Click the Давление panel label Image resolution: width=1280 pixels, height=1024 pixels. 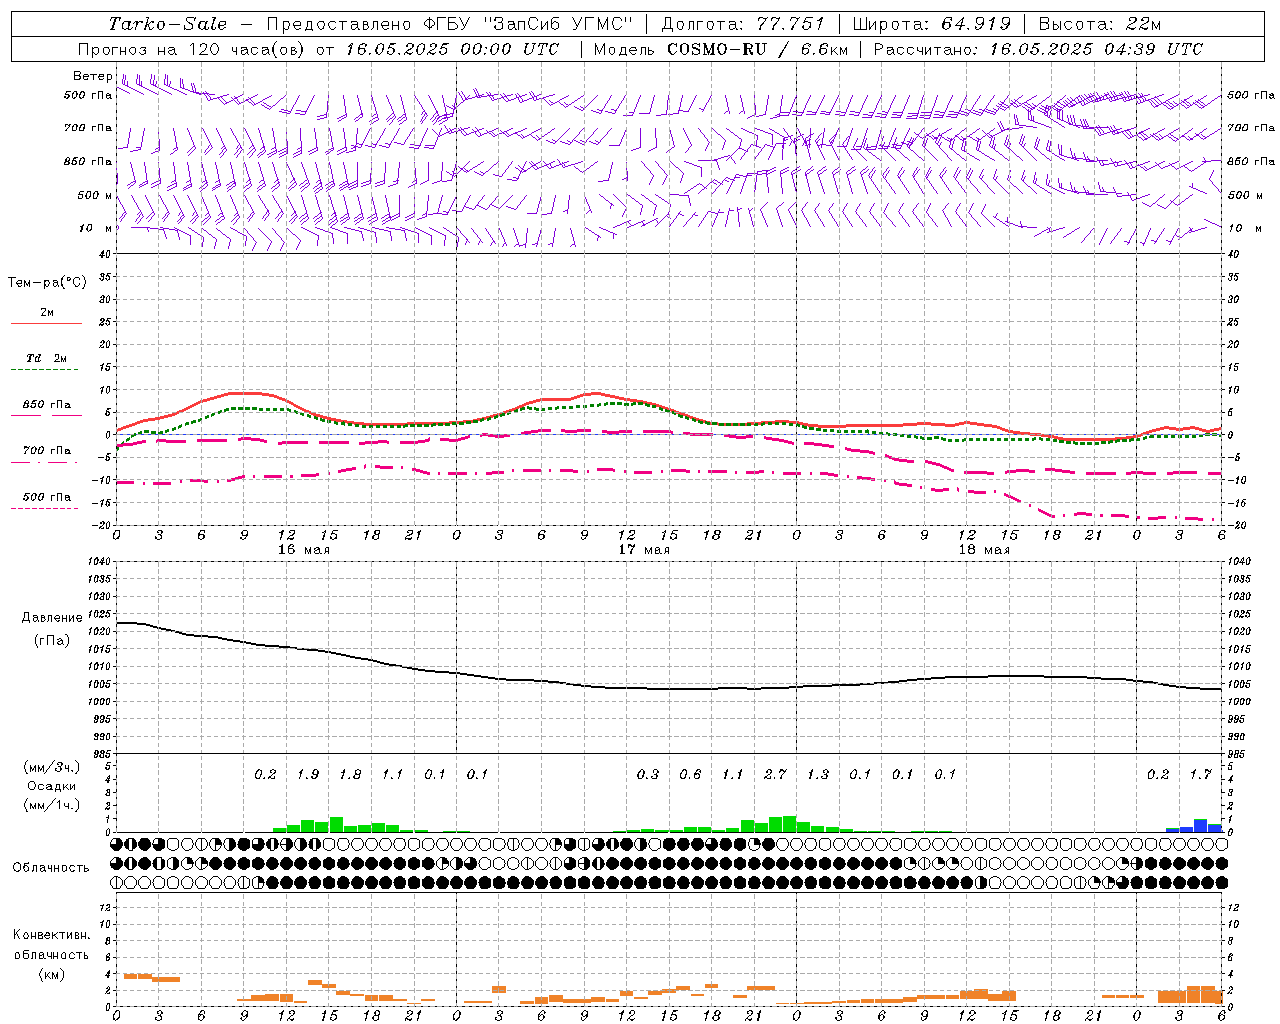pyautogui.click(x=50, y=618)
